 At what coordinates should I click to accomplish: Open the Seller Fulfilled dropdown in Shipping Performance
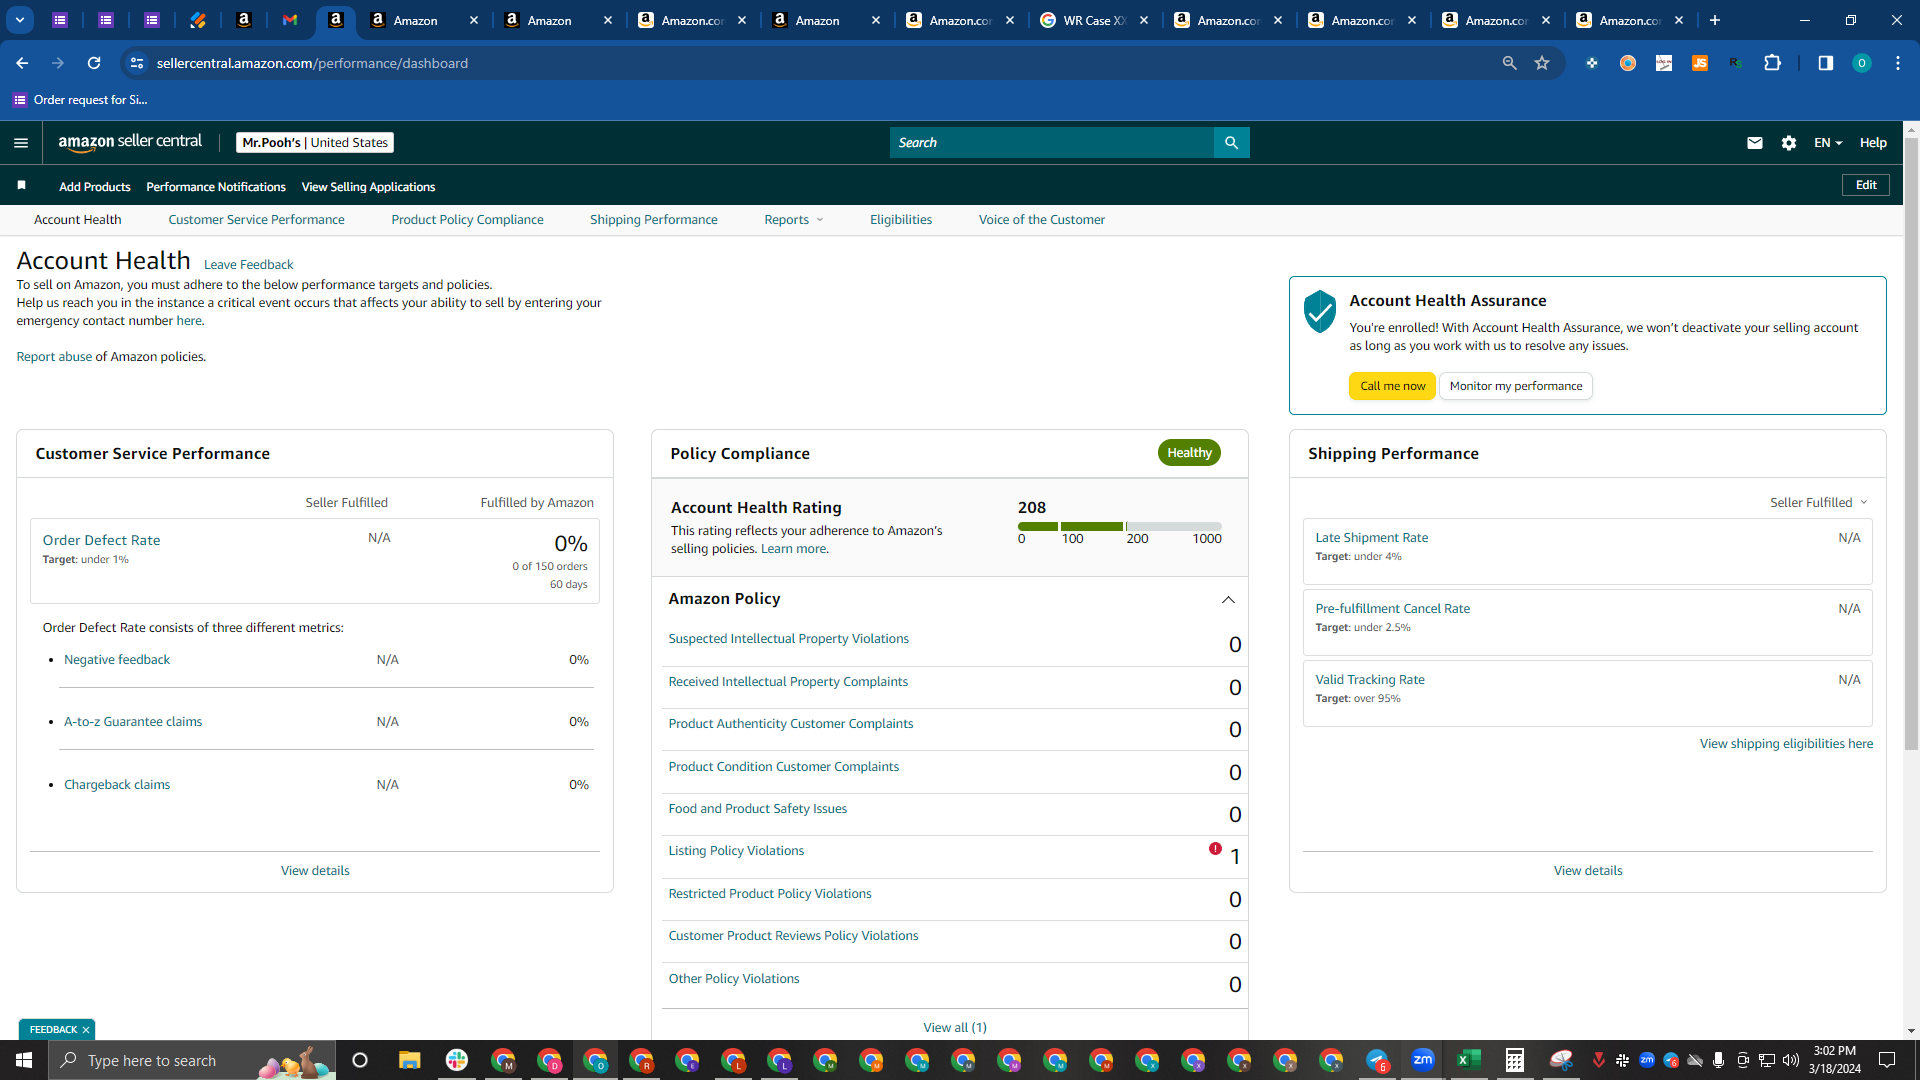(1819, 503)
